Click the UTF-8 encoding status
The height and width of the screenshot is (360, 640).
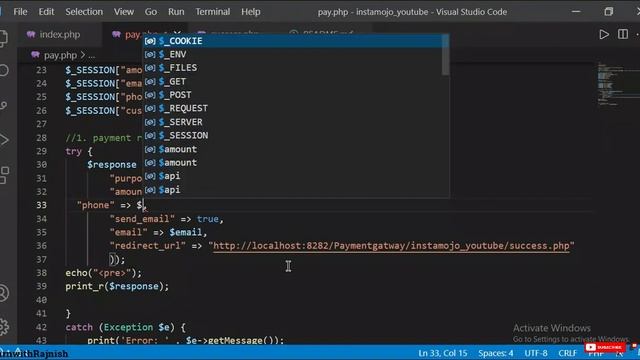[x=536, y=353]
